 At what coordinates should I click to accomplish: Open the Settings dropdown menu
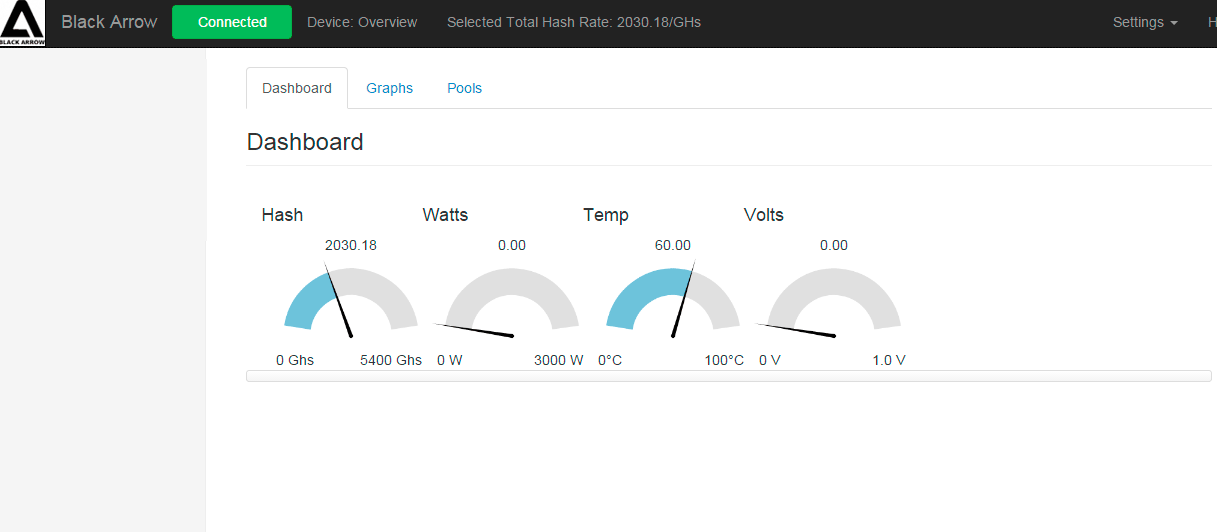(1145, 22)
